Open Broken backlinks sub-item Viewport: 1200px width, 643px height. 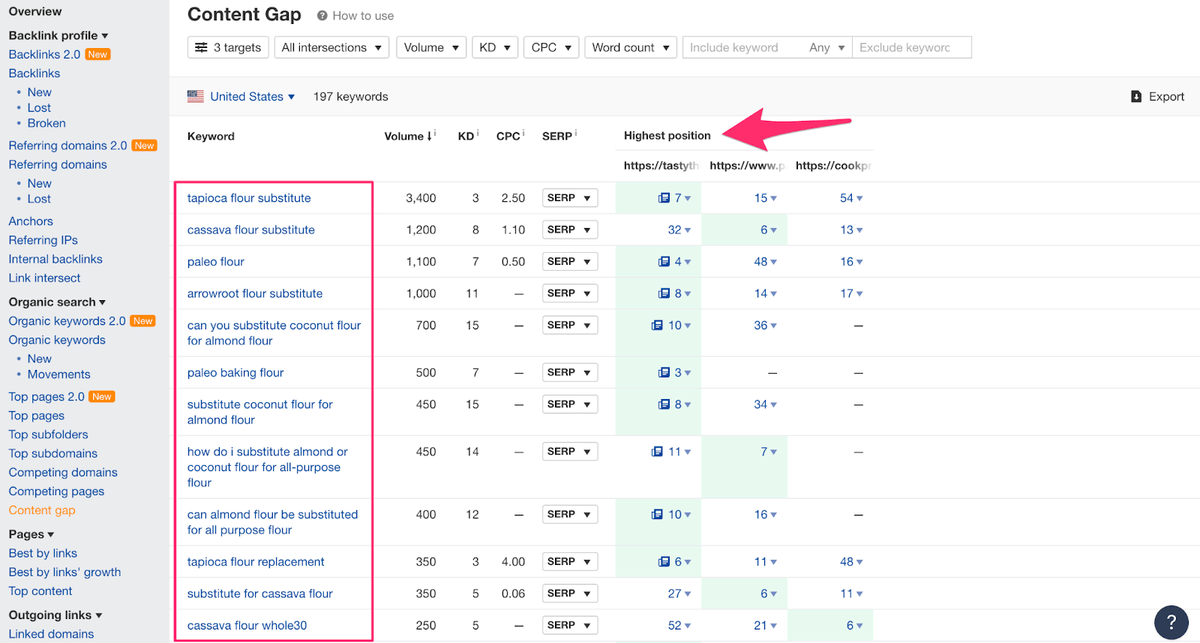click(47, 124)
